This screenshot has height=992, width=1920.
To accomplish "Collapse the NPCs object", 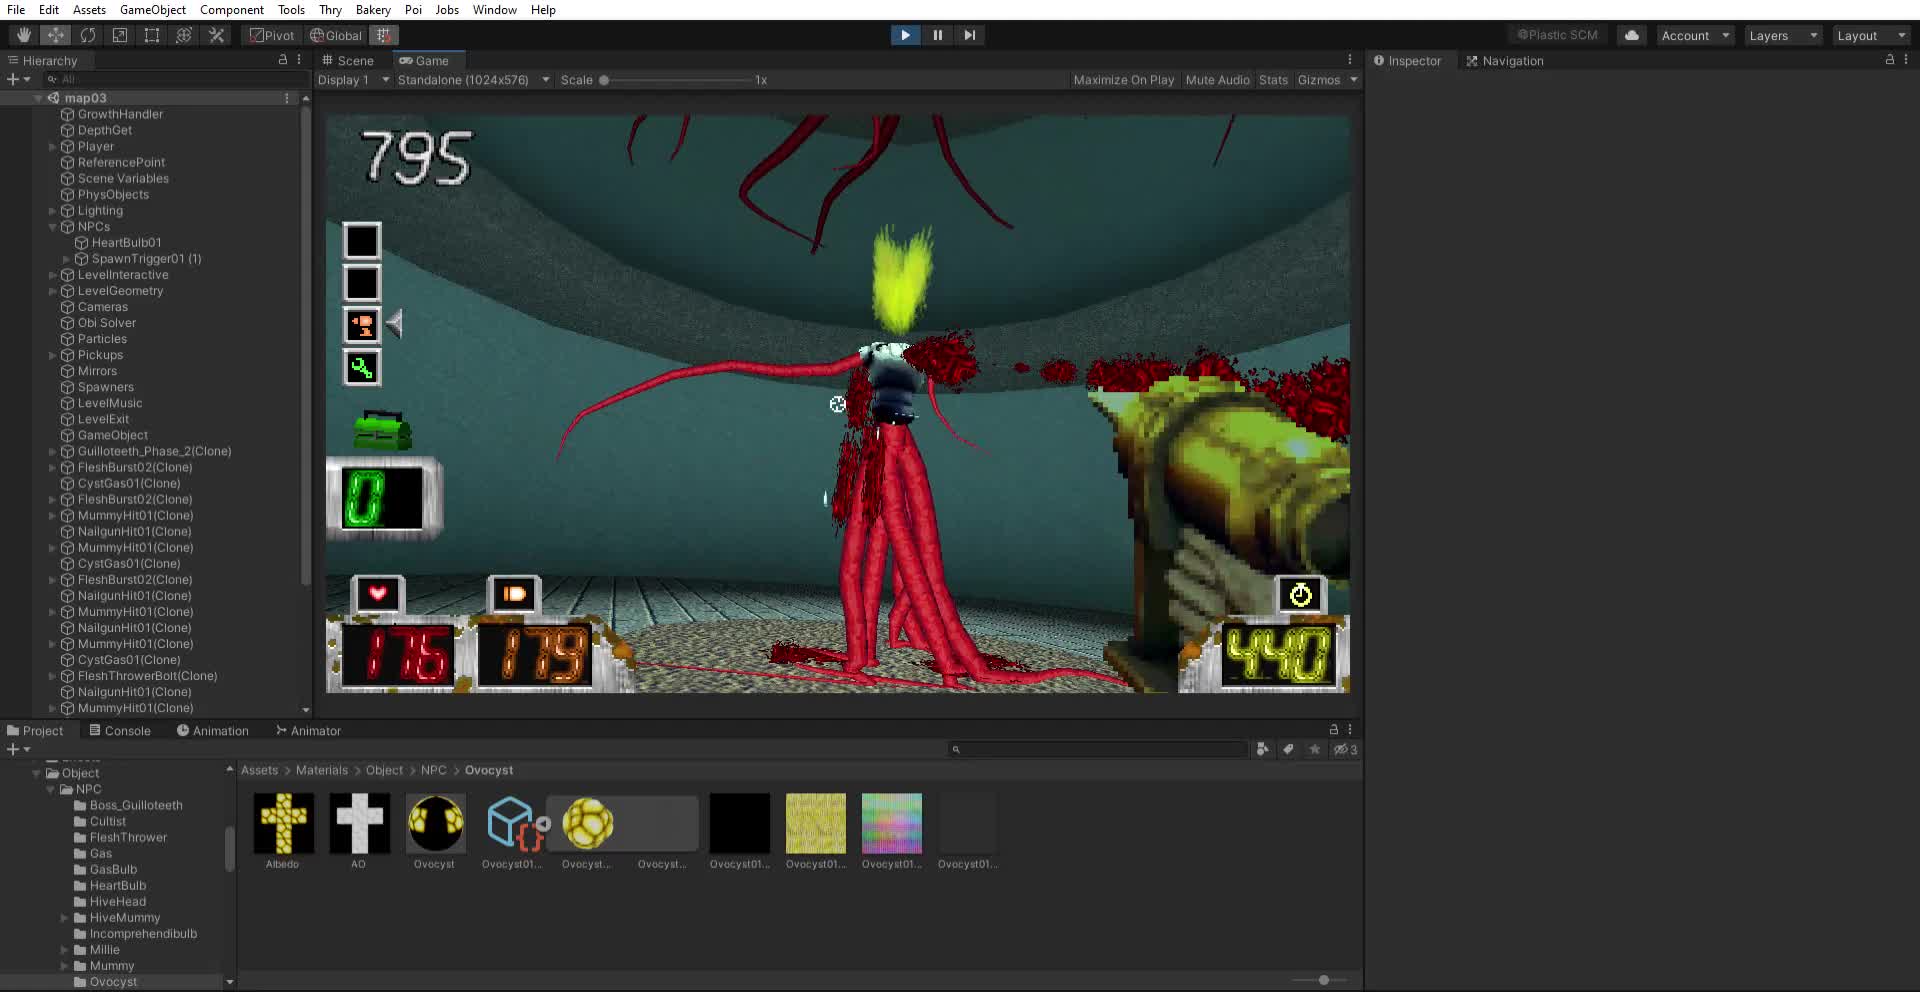I will [52, 227].
